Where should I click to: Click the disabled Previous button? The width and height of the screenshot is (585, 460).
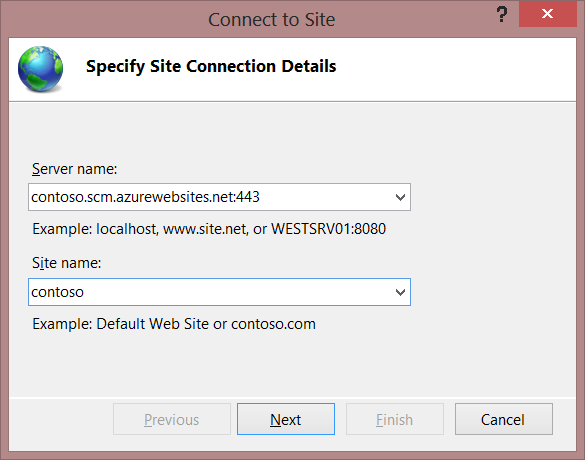click(x=172, y=419)
